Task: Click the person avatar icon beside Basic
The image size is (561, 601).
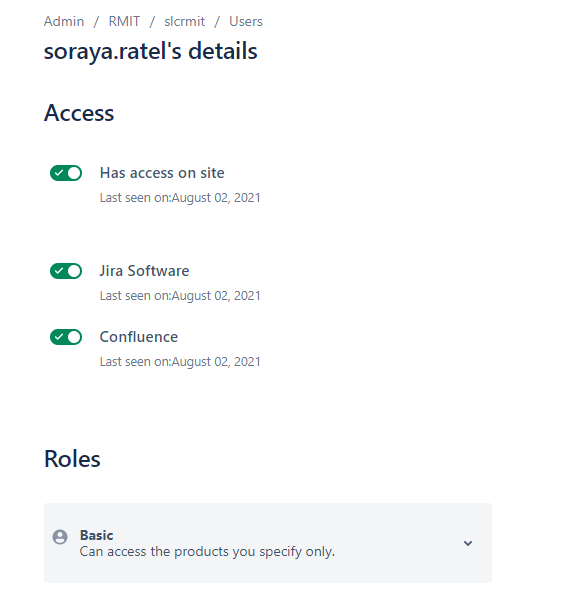Action: pos(60,537)
